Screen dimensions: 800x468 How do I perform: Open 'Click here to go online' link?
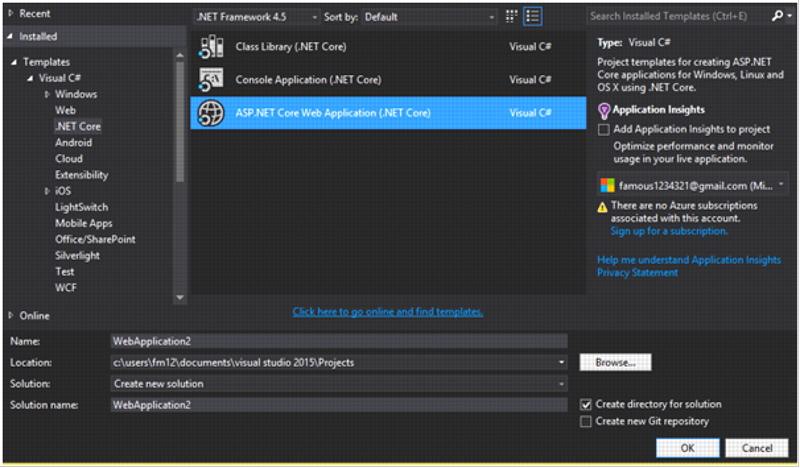388,311
